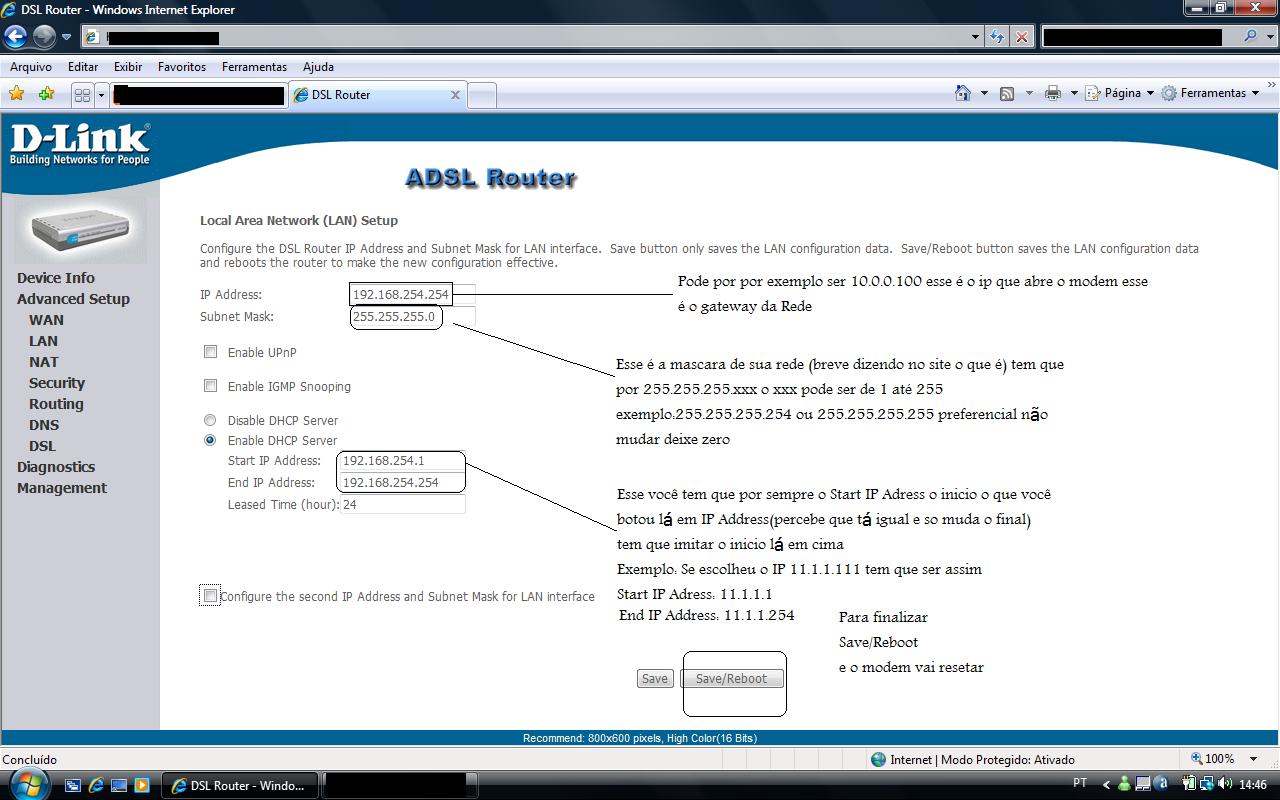Open the Ajuda menu
The height and width of the screenshot is (800, 1280).
tap(318, 67)
